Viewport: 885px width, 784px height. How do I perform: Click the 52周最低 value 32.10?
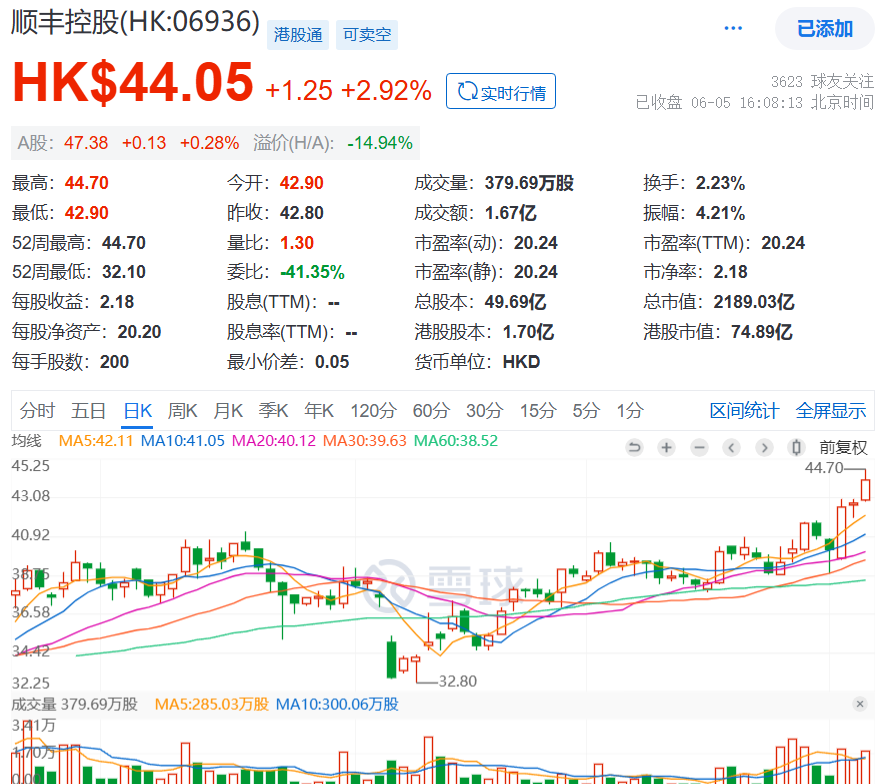[124, 272]
